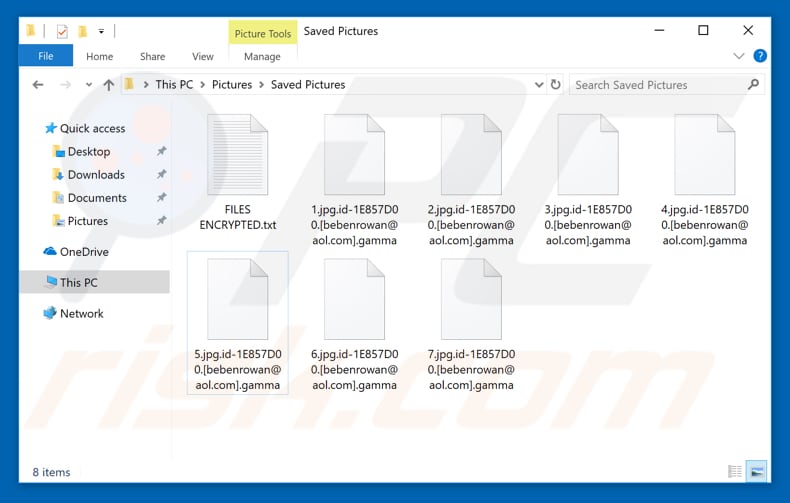Switch to Large icons view layout

point(758,471)
